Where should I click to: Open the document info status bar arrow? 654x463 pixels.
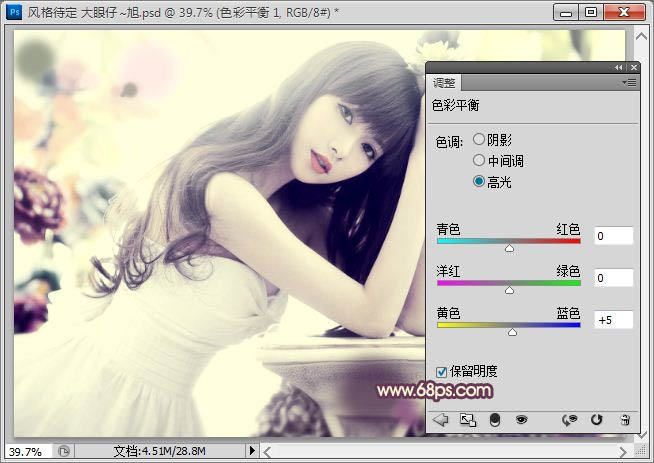[x=252, y=451]
